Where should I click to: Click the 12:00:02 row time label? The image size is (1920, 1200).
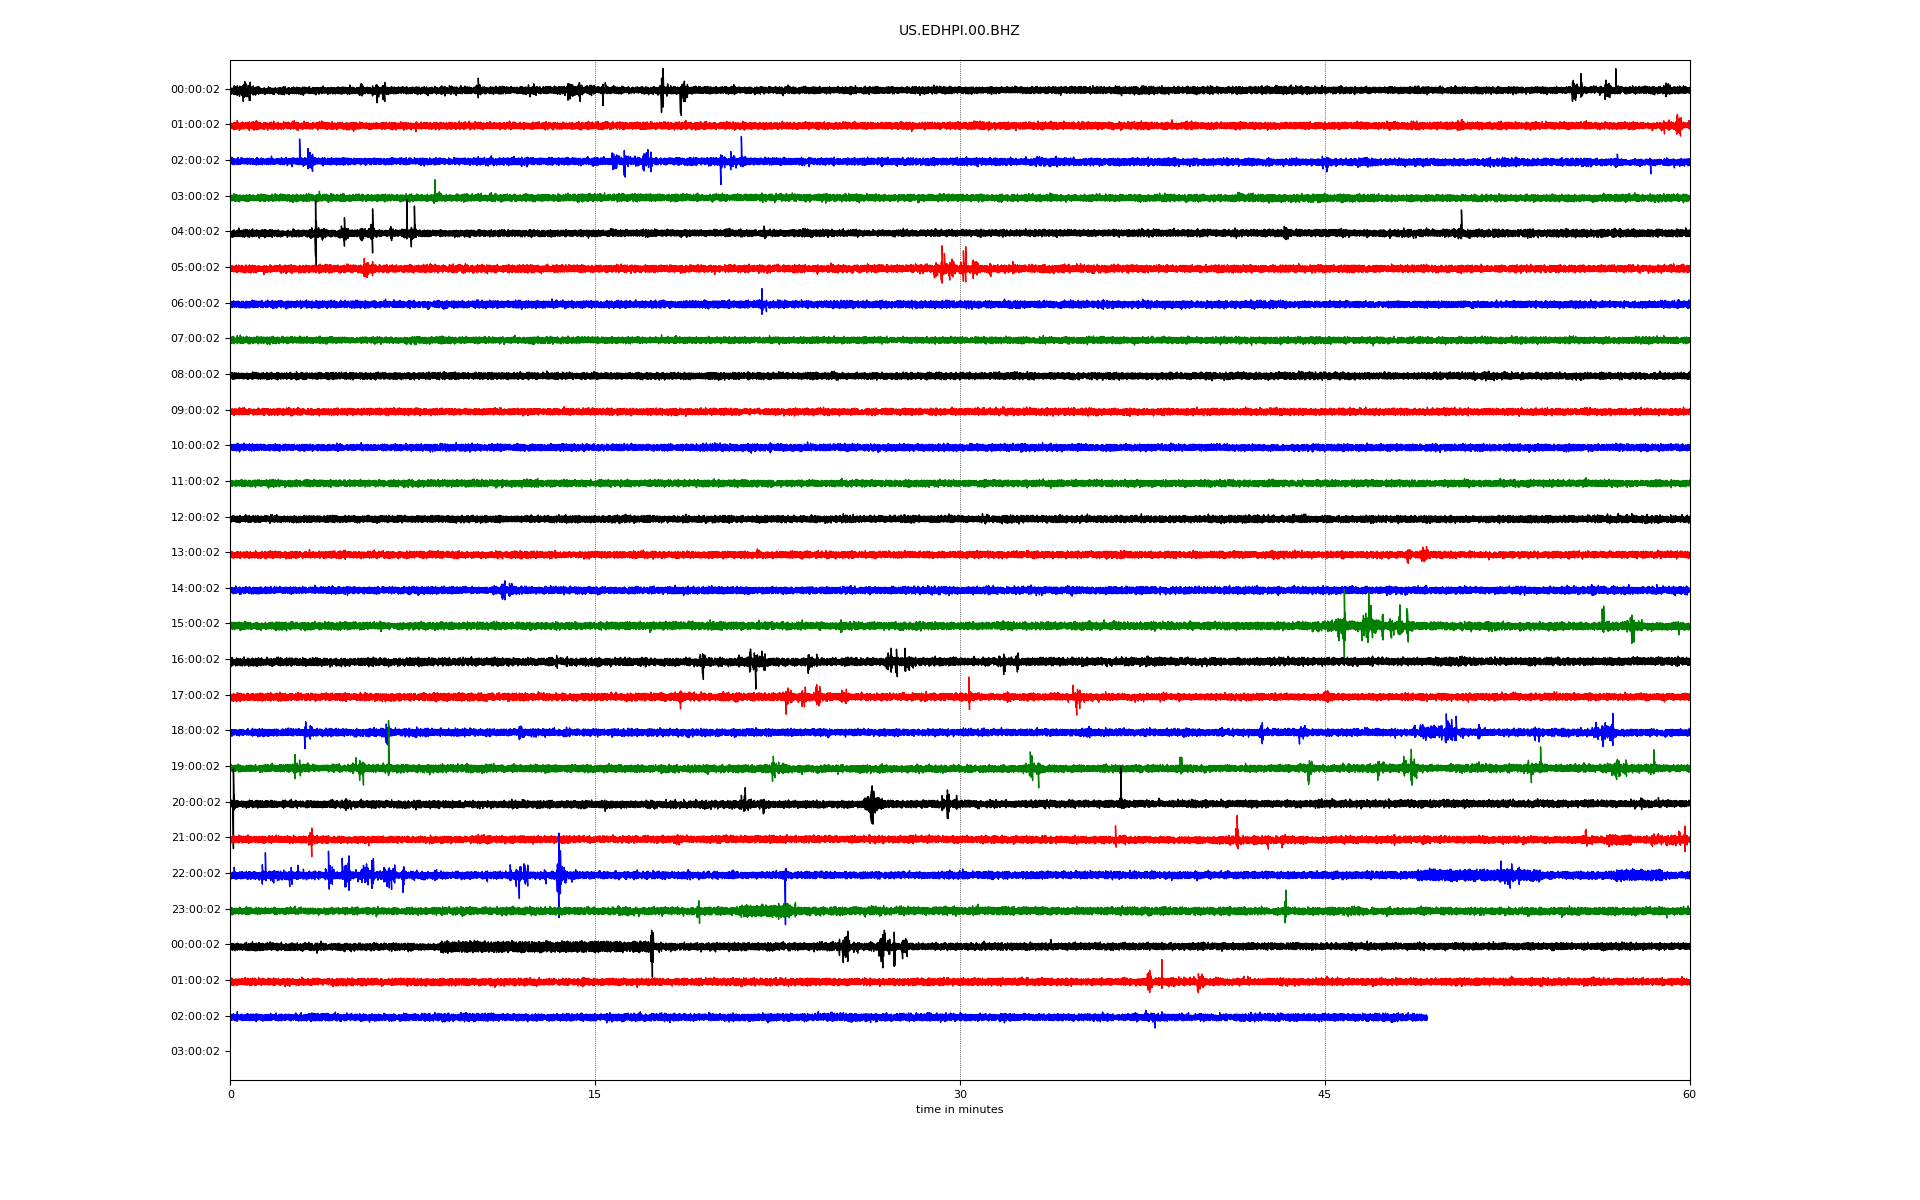195,518
